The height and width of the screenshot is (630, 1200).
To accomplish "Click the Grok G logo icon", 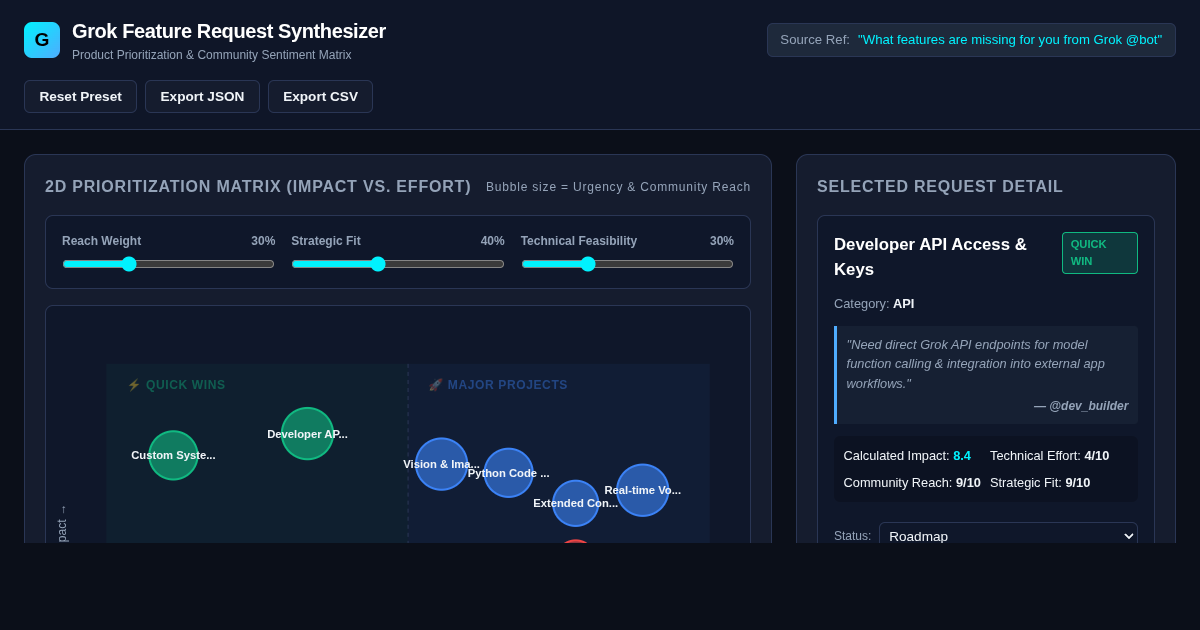I will click(x=42, y=40).
